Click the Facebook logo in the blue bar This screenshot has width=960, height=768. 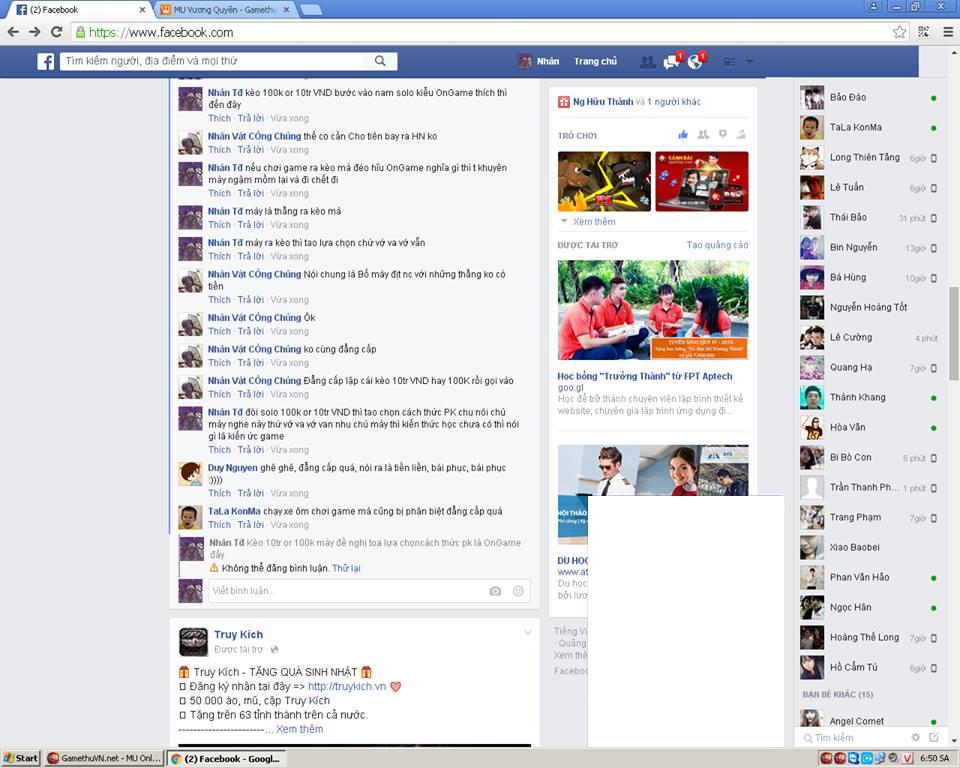click(46, 61)
